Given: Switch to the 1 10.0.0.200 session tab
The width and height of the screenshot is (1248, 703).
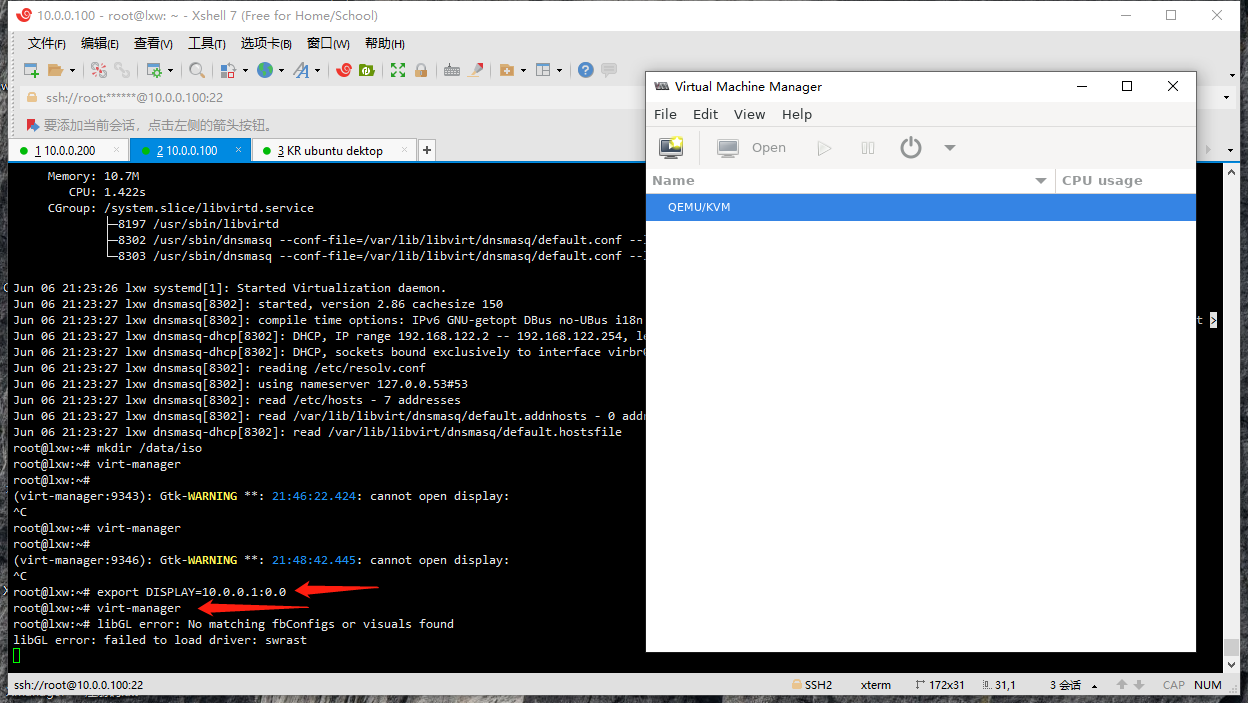Looking at the screenshot, I should (x=65, y=150).
